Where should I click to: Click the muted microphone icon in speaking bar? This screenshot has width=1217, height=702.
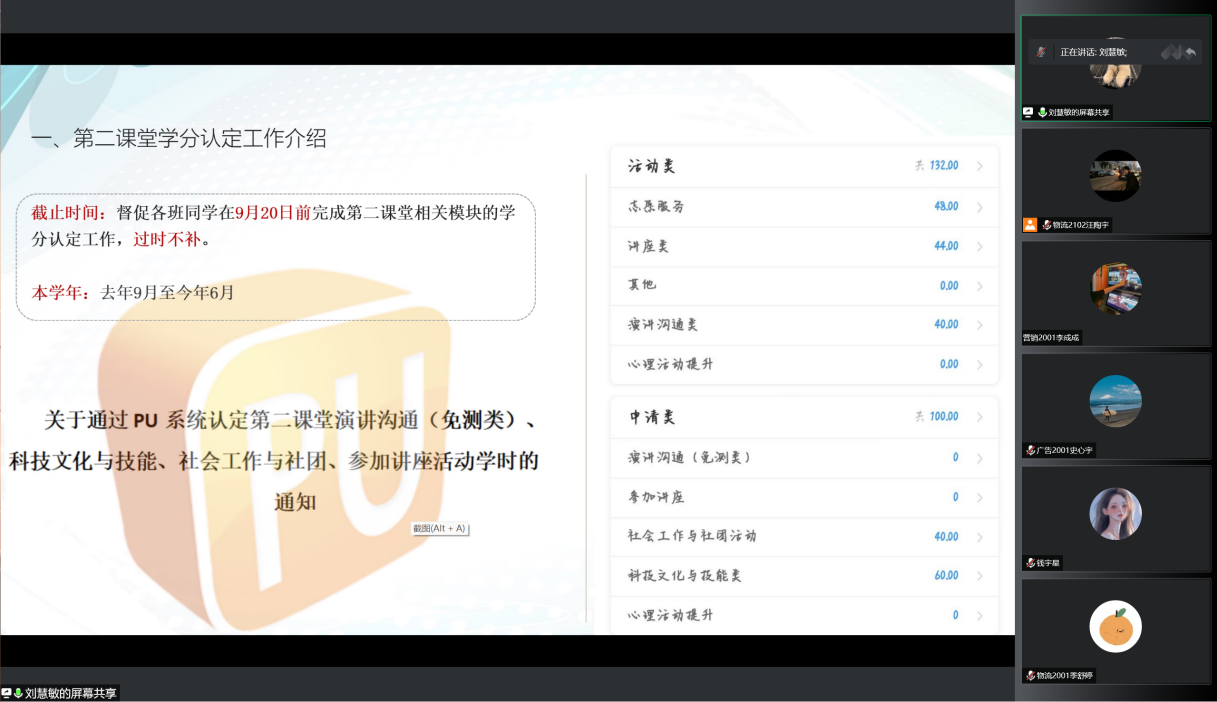click(1042, 52)
